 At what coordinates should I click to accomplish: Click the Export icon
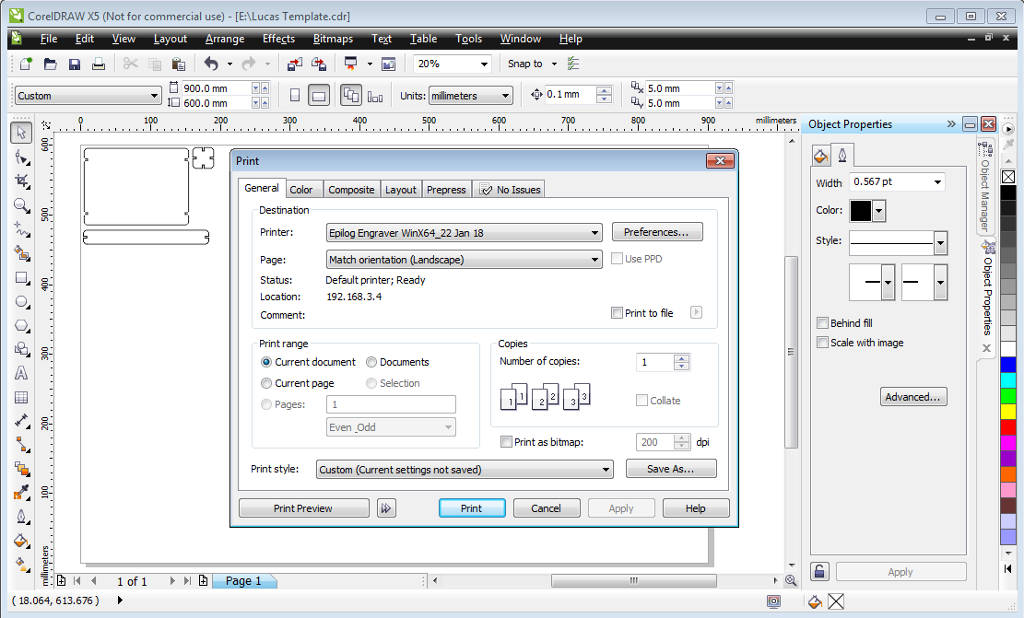(319, 64)
